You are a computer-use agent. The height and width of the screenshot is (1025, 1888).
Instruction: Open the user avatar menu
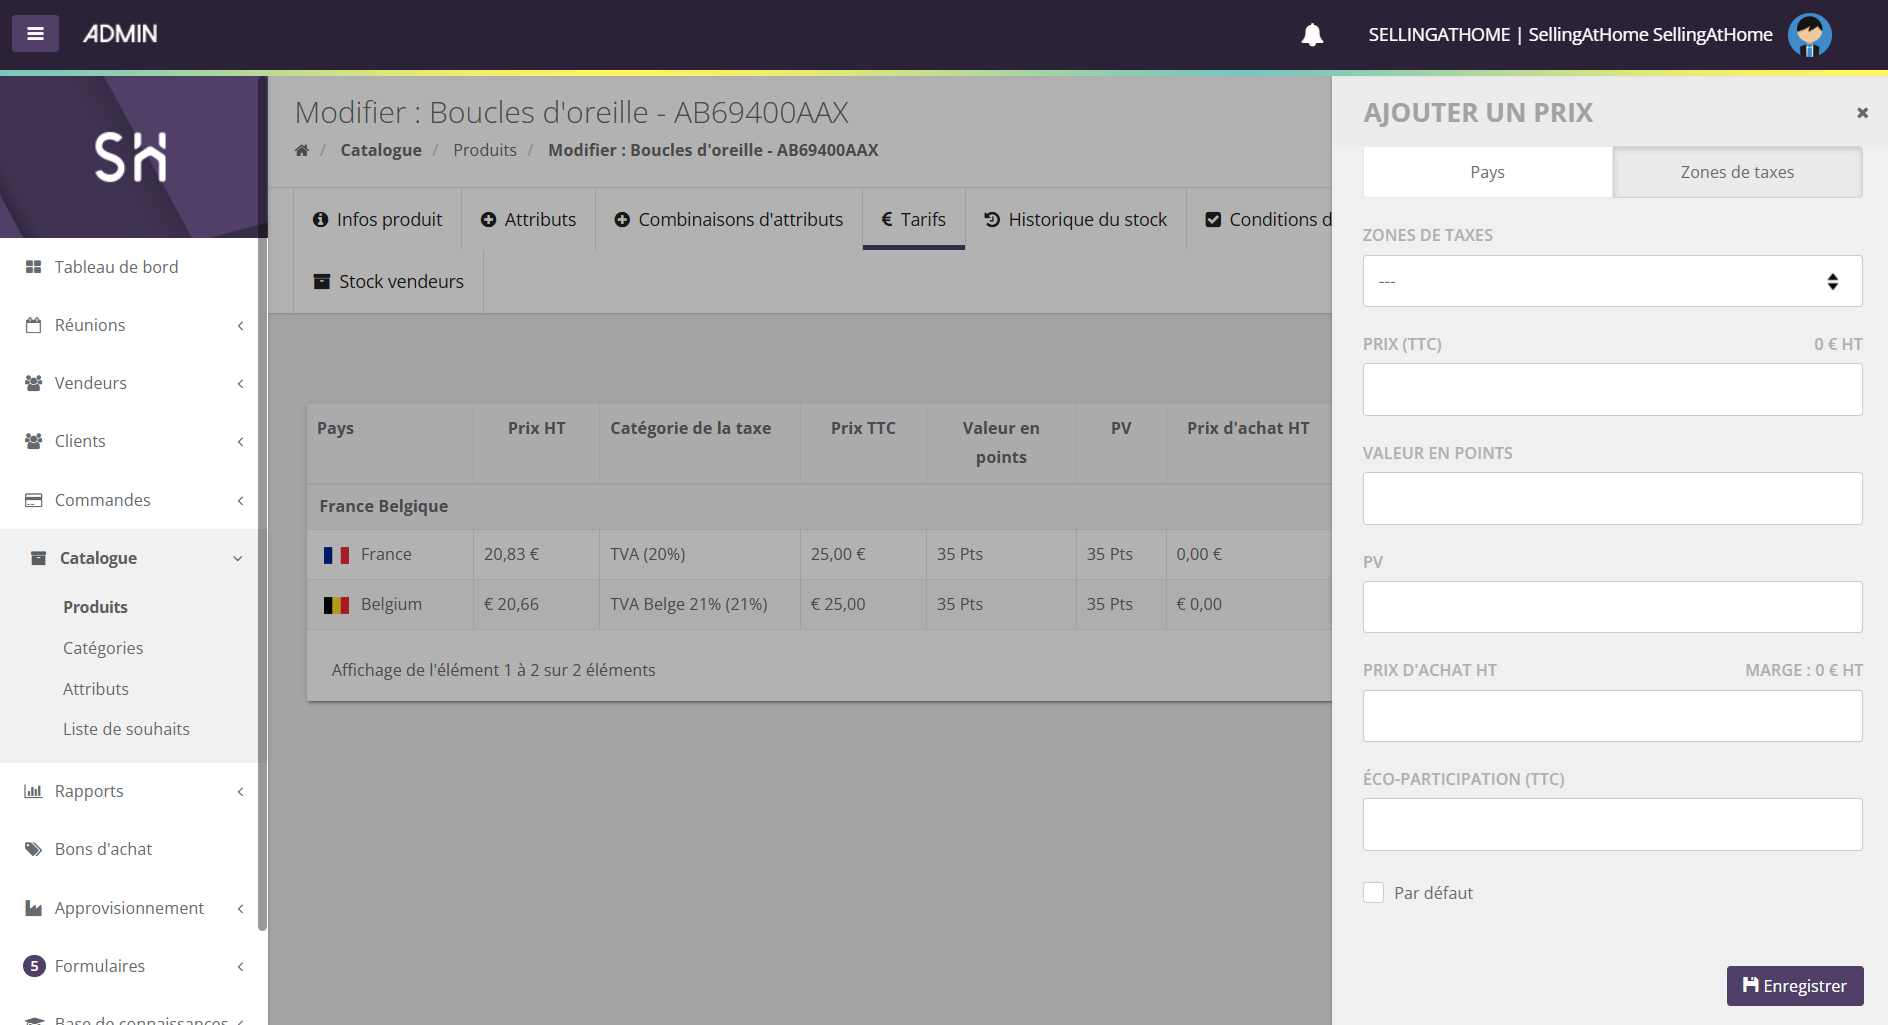1809,35
